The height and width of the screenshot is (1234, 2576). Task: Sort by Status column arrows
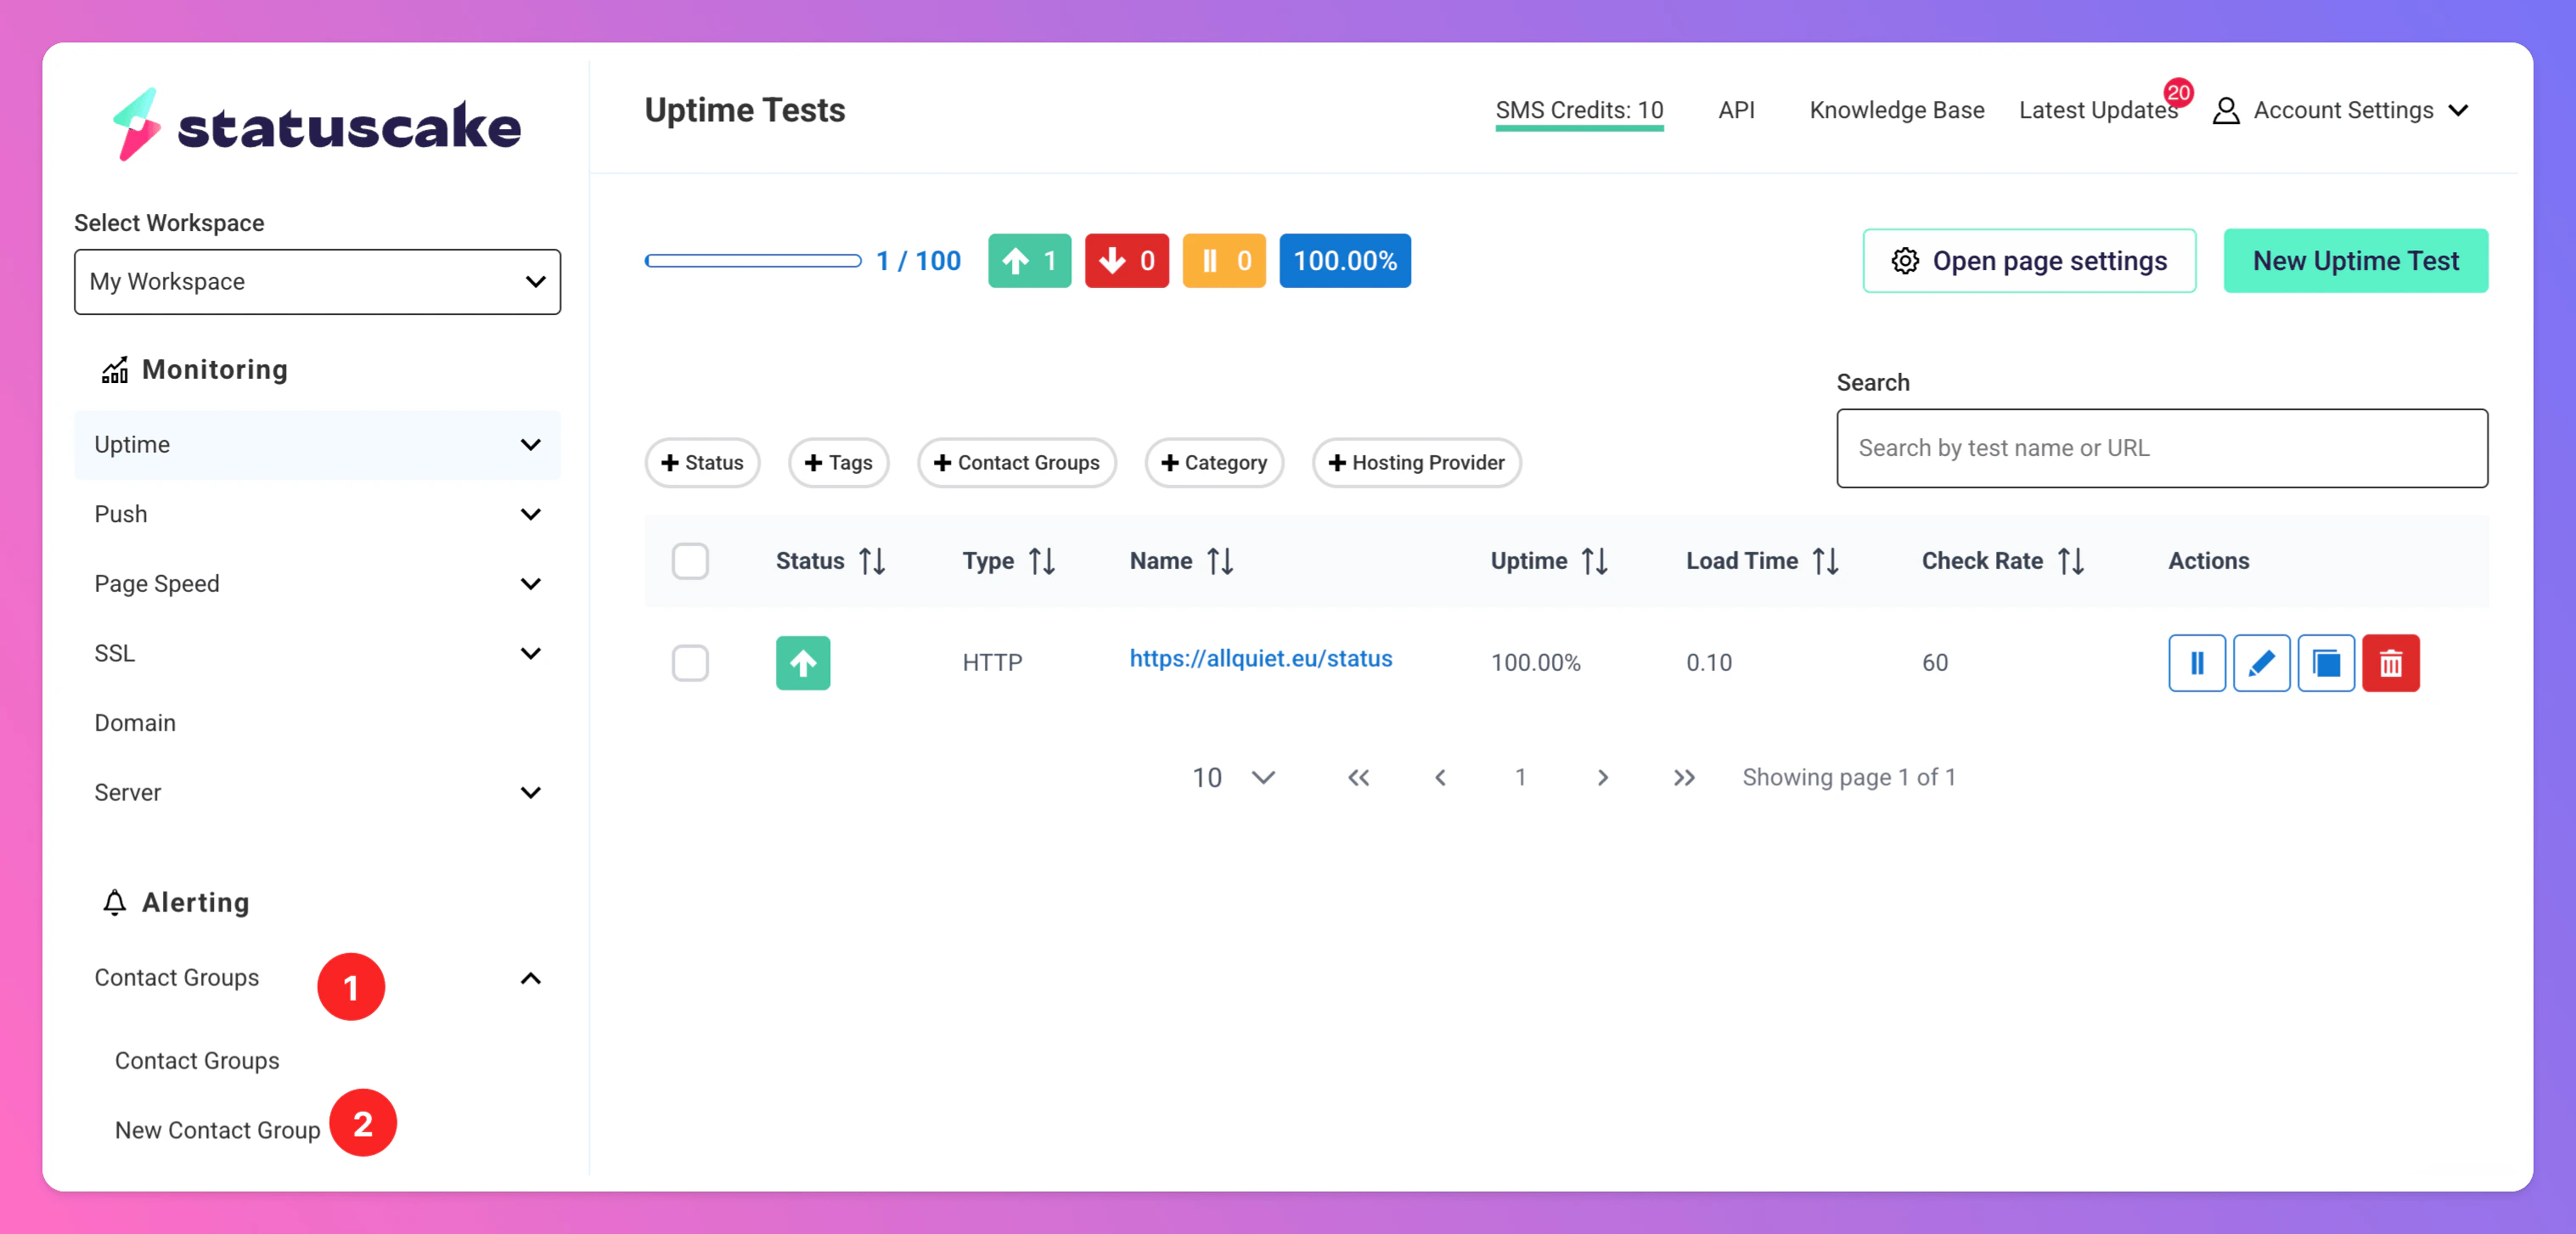[872, 561]
